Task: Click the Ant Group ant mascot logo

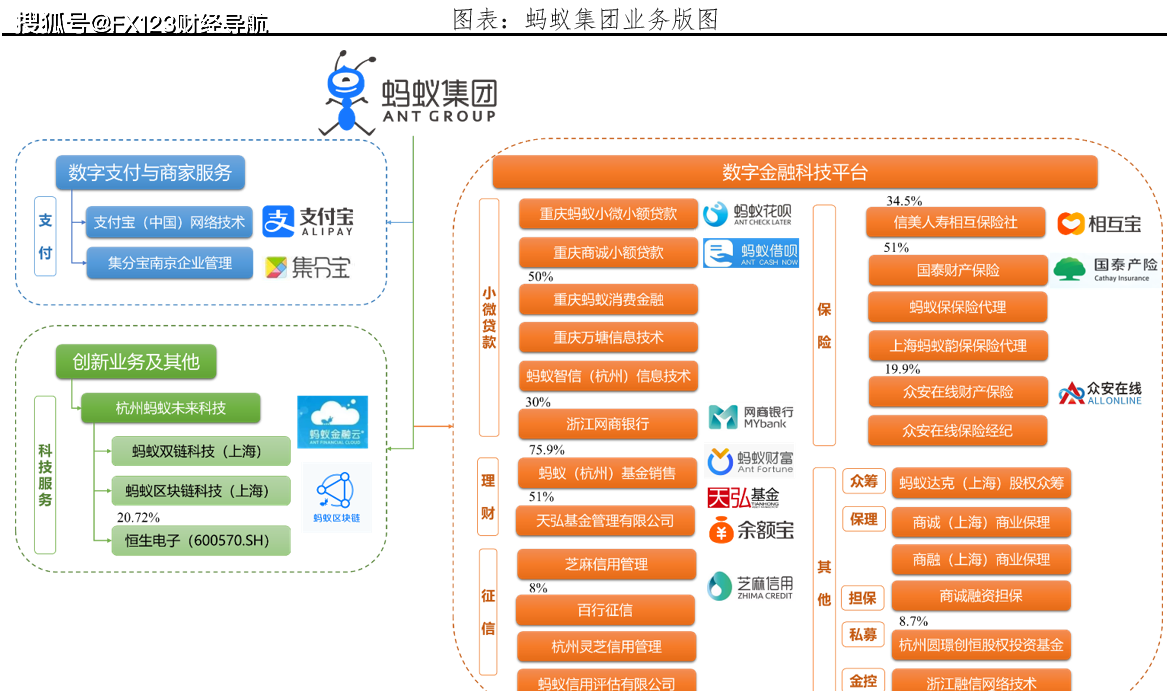Action: (x=347, y=93)
